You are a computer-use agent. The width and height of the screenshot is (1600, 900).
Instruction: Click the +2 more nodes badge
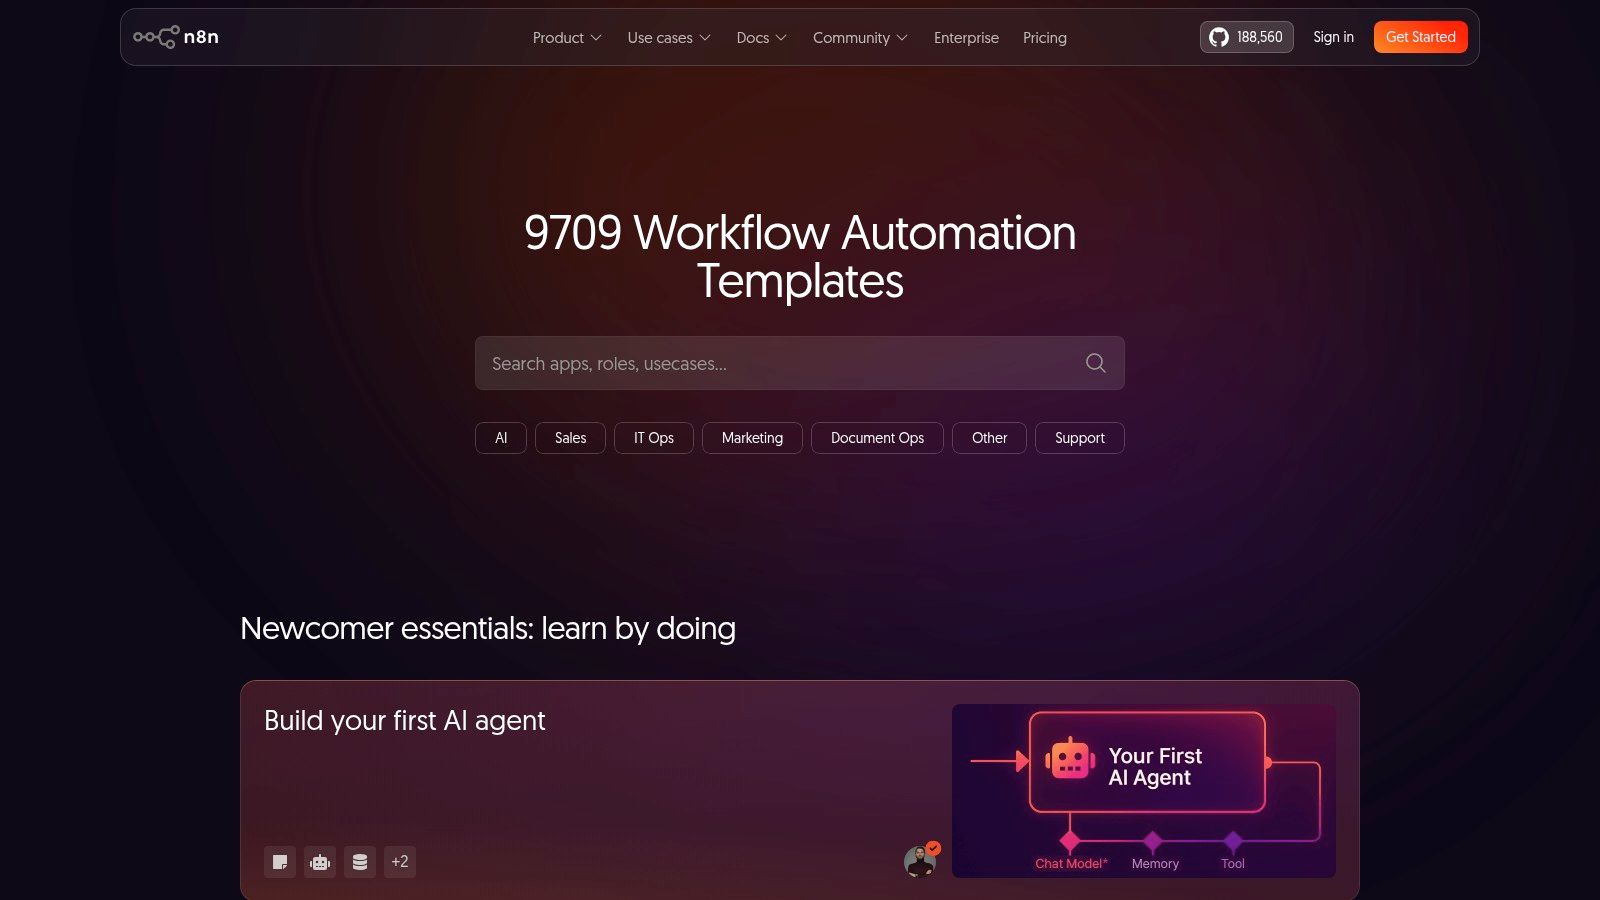click(400, 862)
